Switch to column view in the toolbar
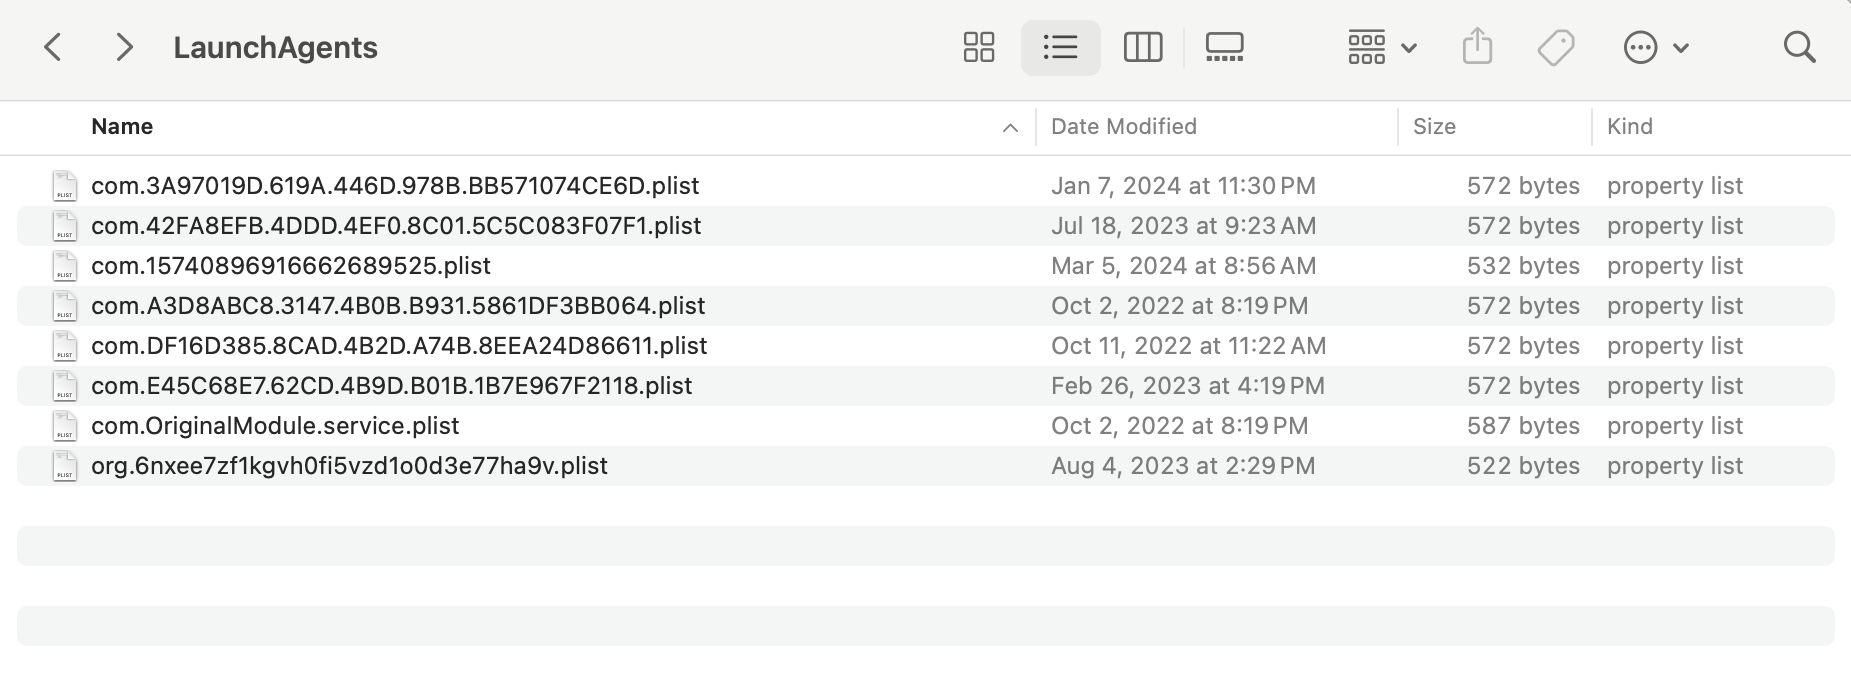Viewport: 1851px width, 678px height. coord(1143,46)
